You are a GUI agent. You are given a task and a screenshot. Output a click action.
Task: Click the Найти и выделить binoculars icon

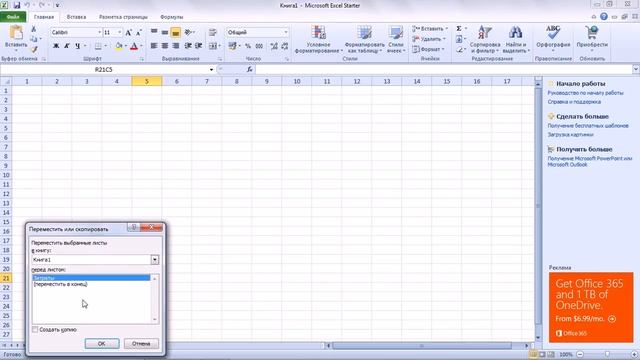point(516,33)
